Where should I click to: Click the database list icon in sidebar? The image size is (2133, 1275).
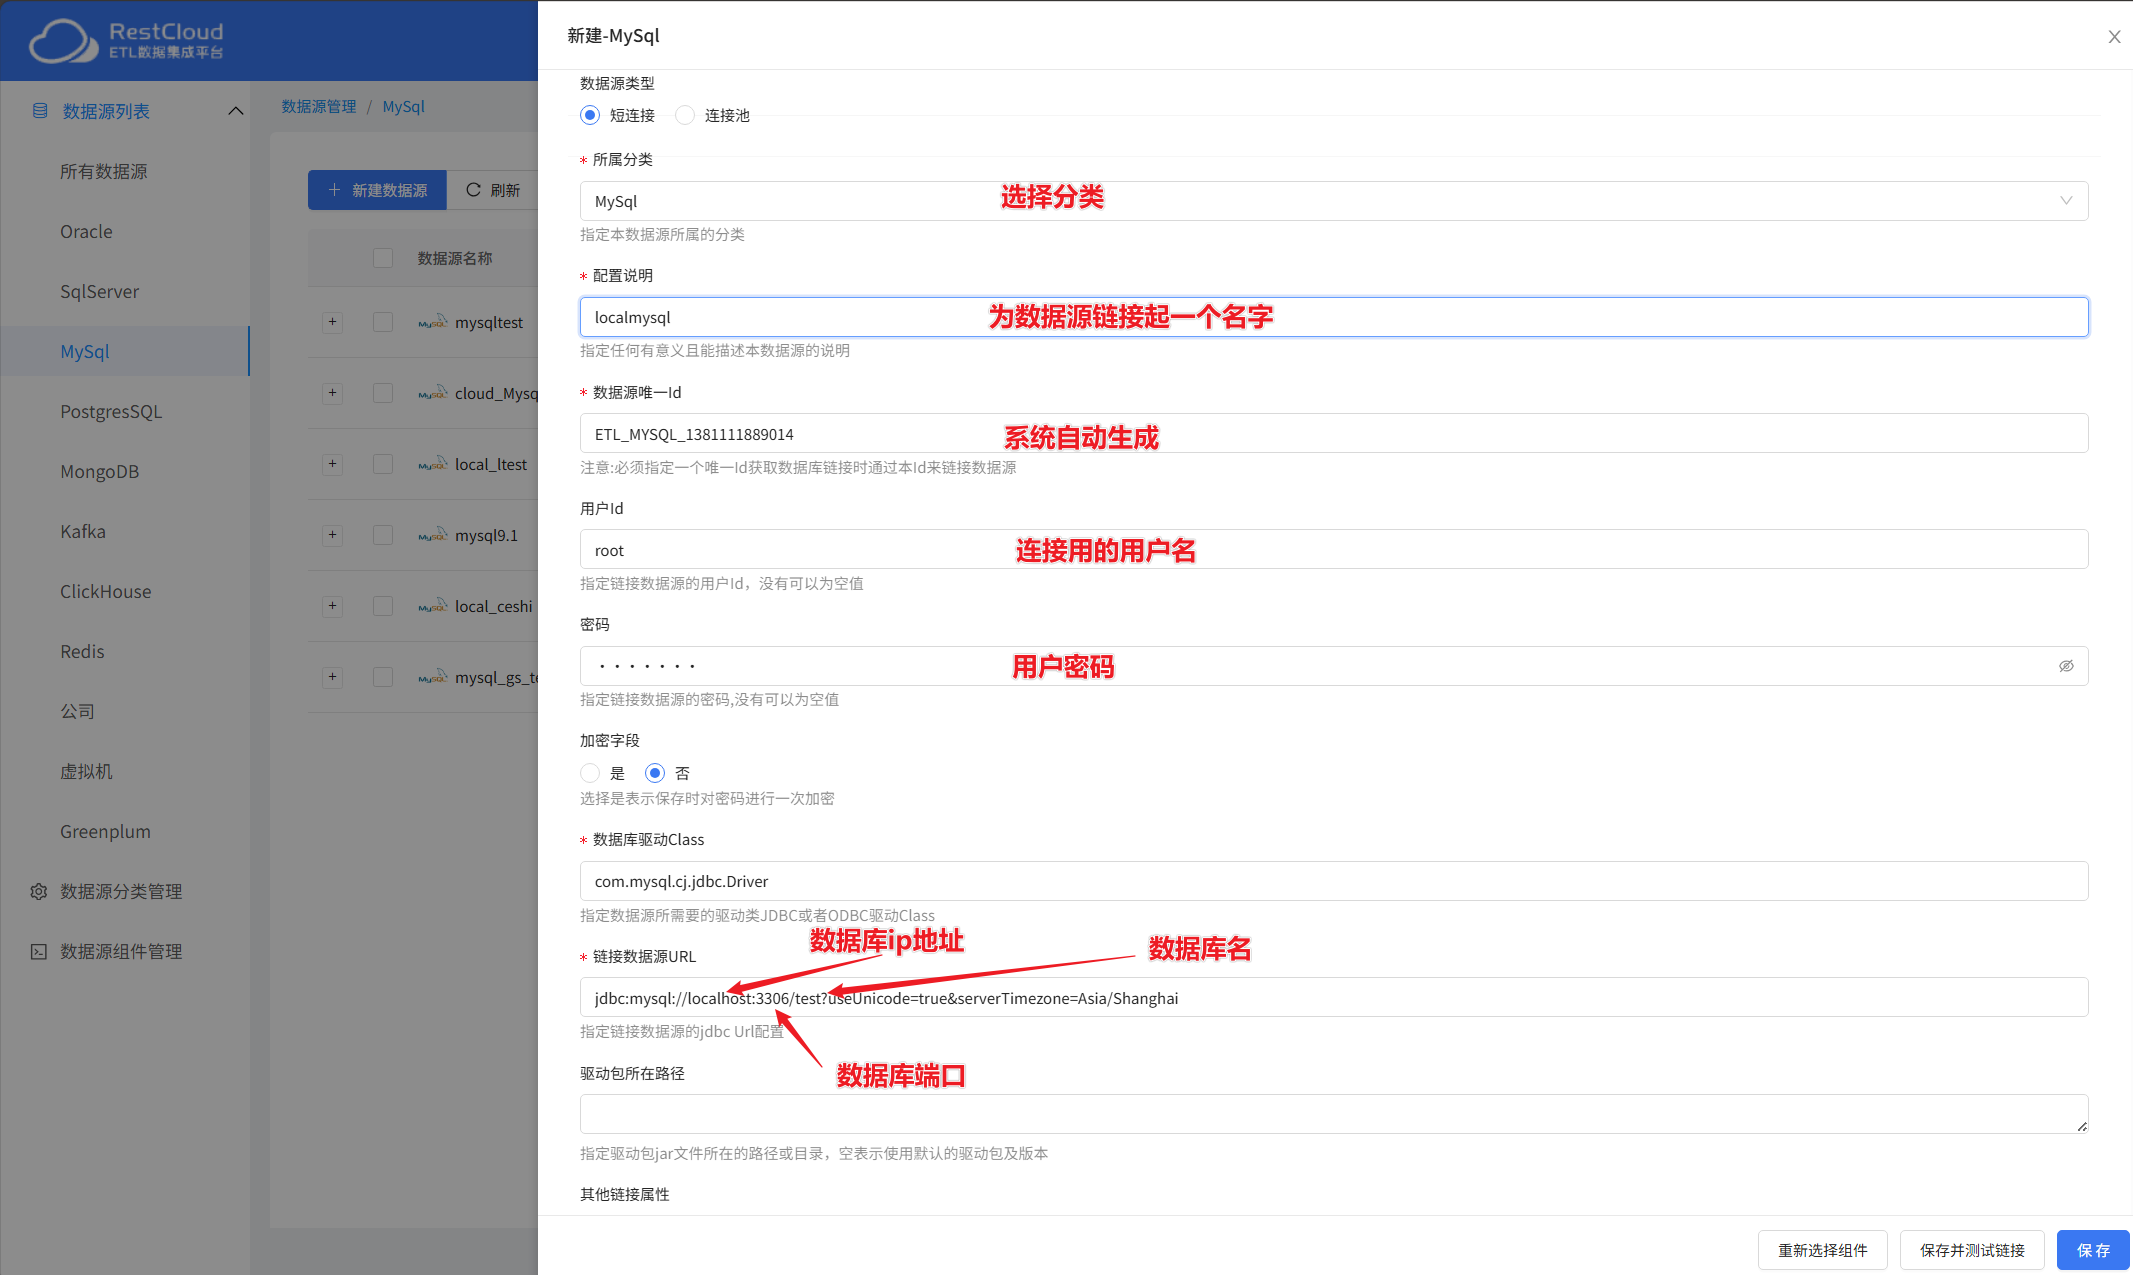coord(40,111)
